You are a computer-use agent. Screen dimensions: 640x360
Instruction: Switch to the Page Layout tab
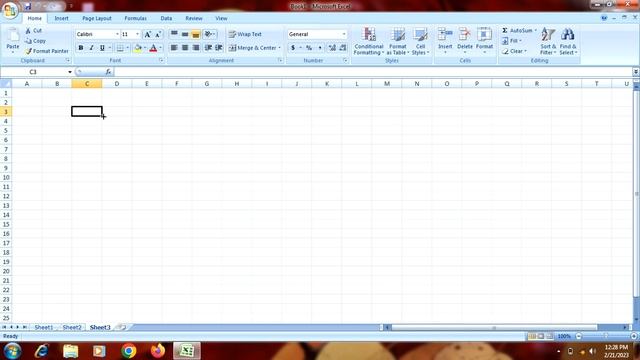click(x=97, y=18)
